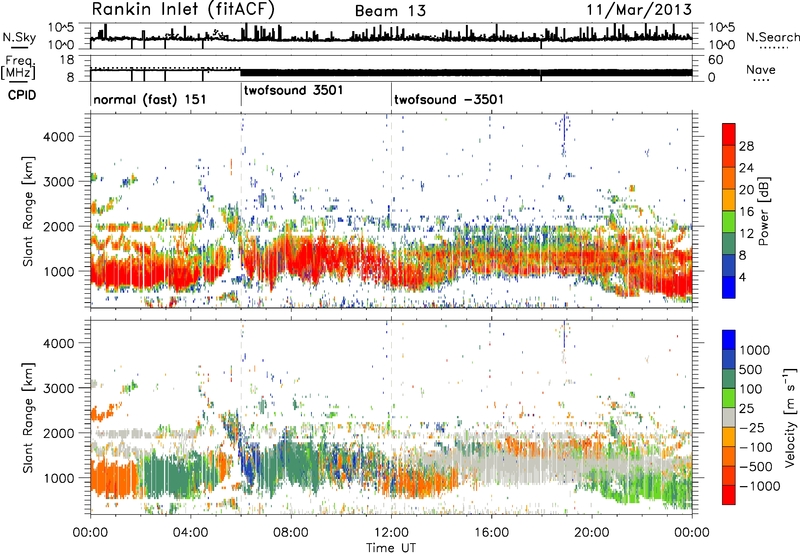
Task: Click the dotted line sample under N.Search
Action: (774, 48)
